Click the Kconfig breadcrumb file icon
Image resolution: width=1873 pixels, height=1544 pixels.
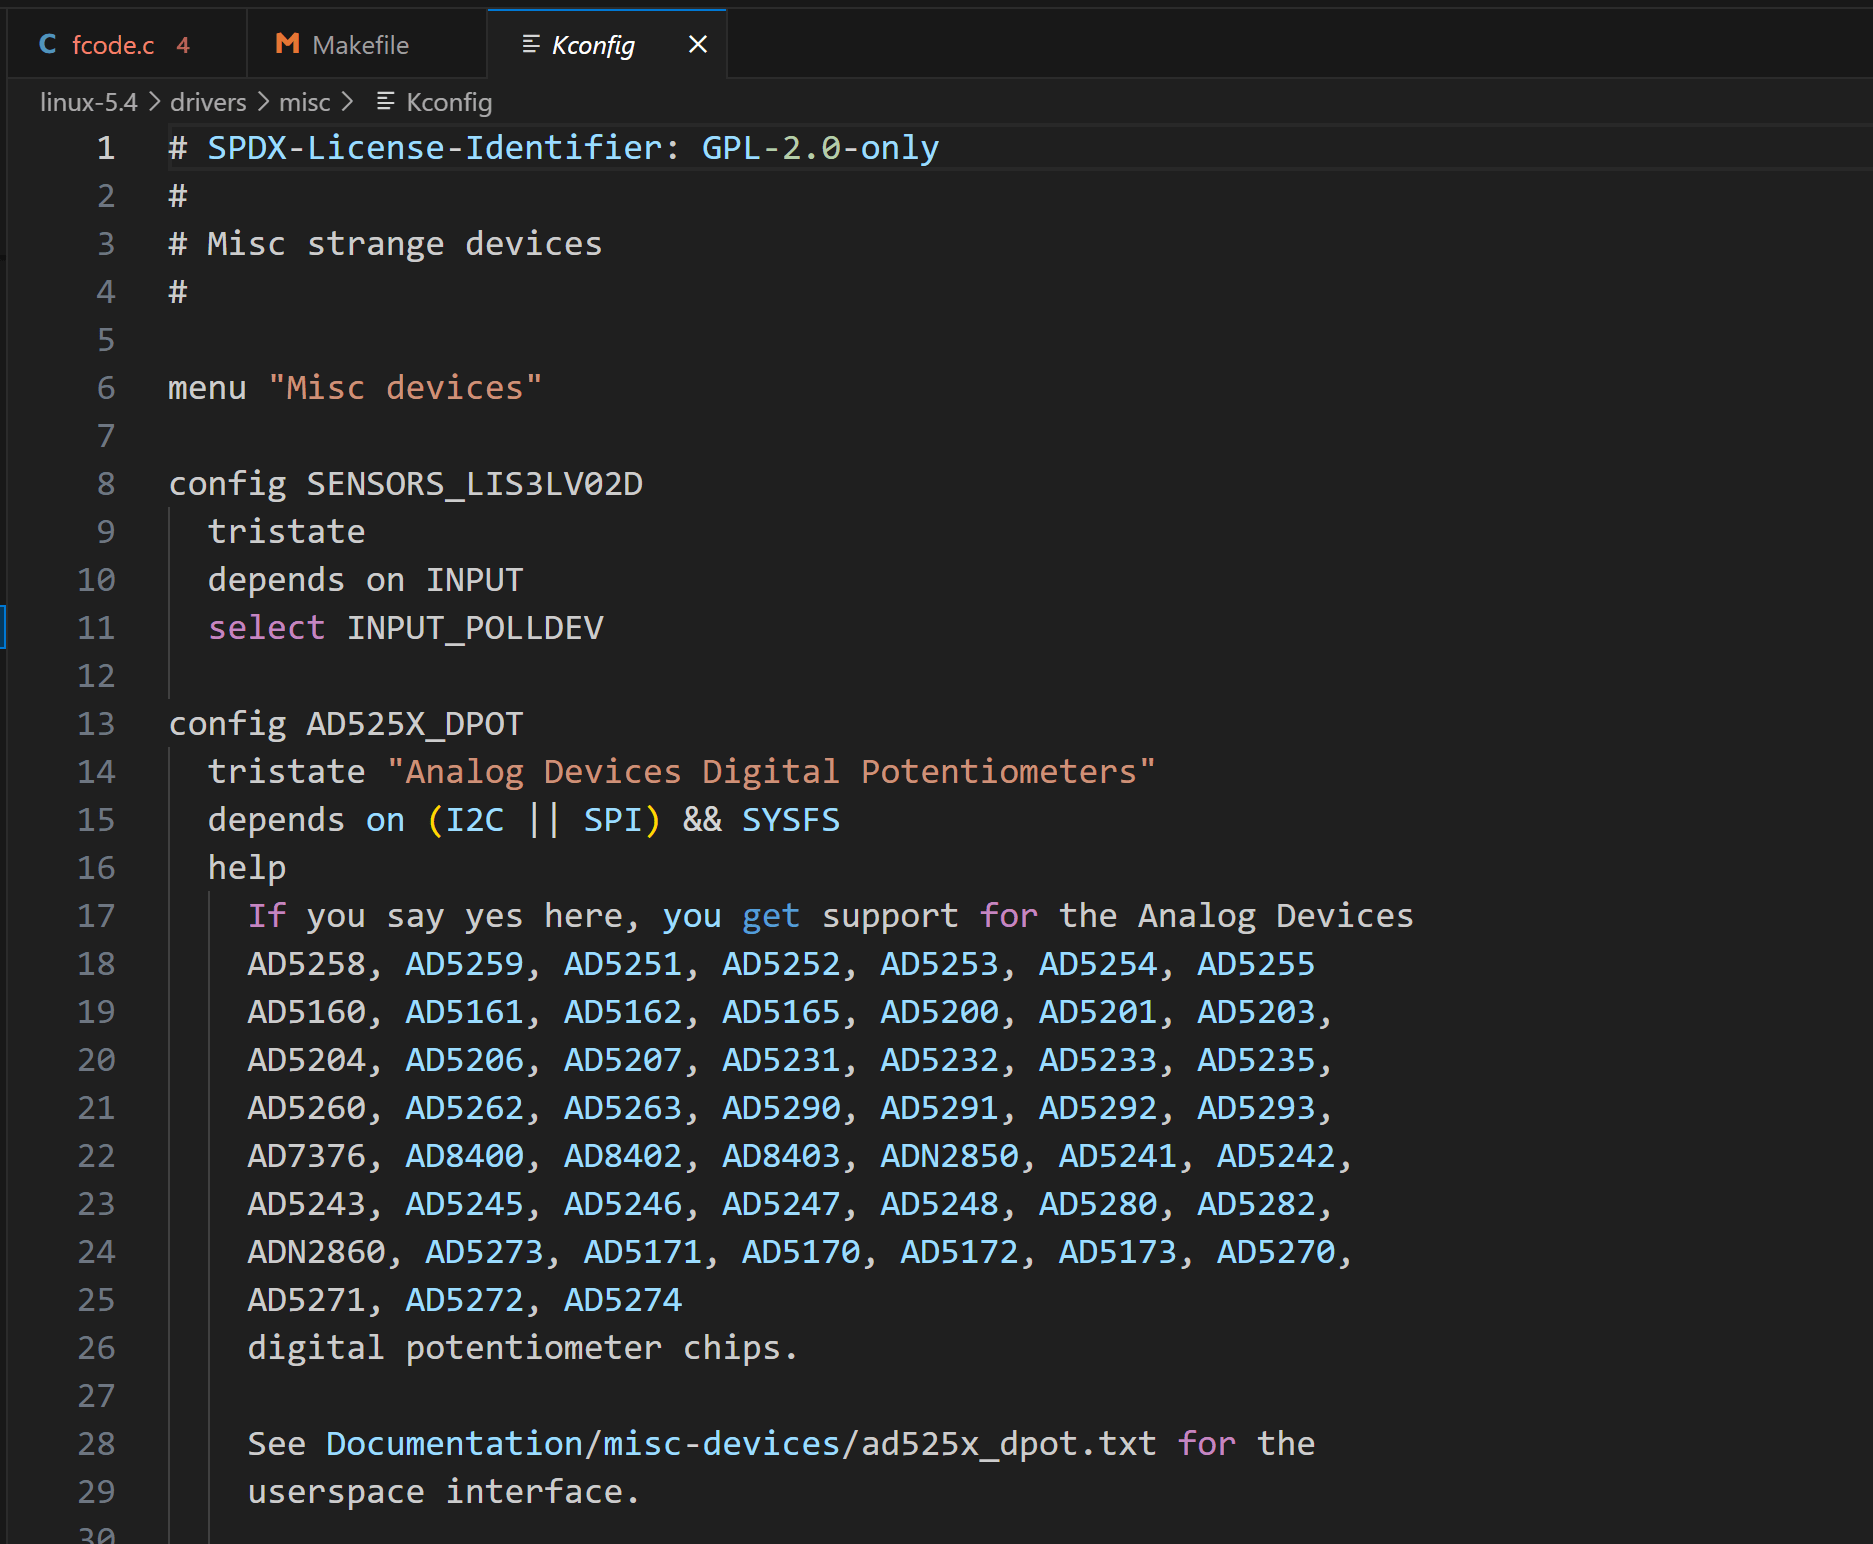[x=385, y=102]
